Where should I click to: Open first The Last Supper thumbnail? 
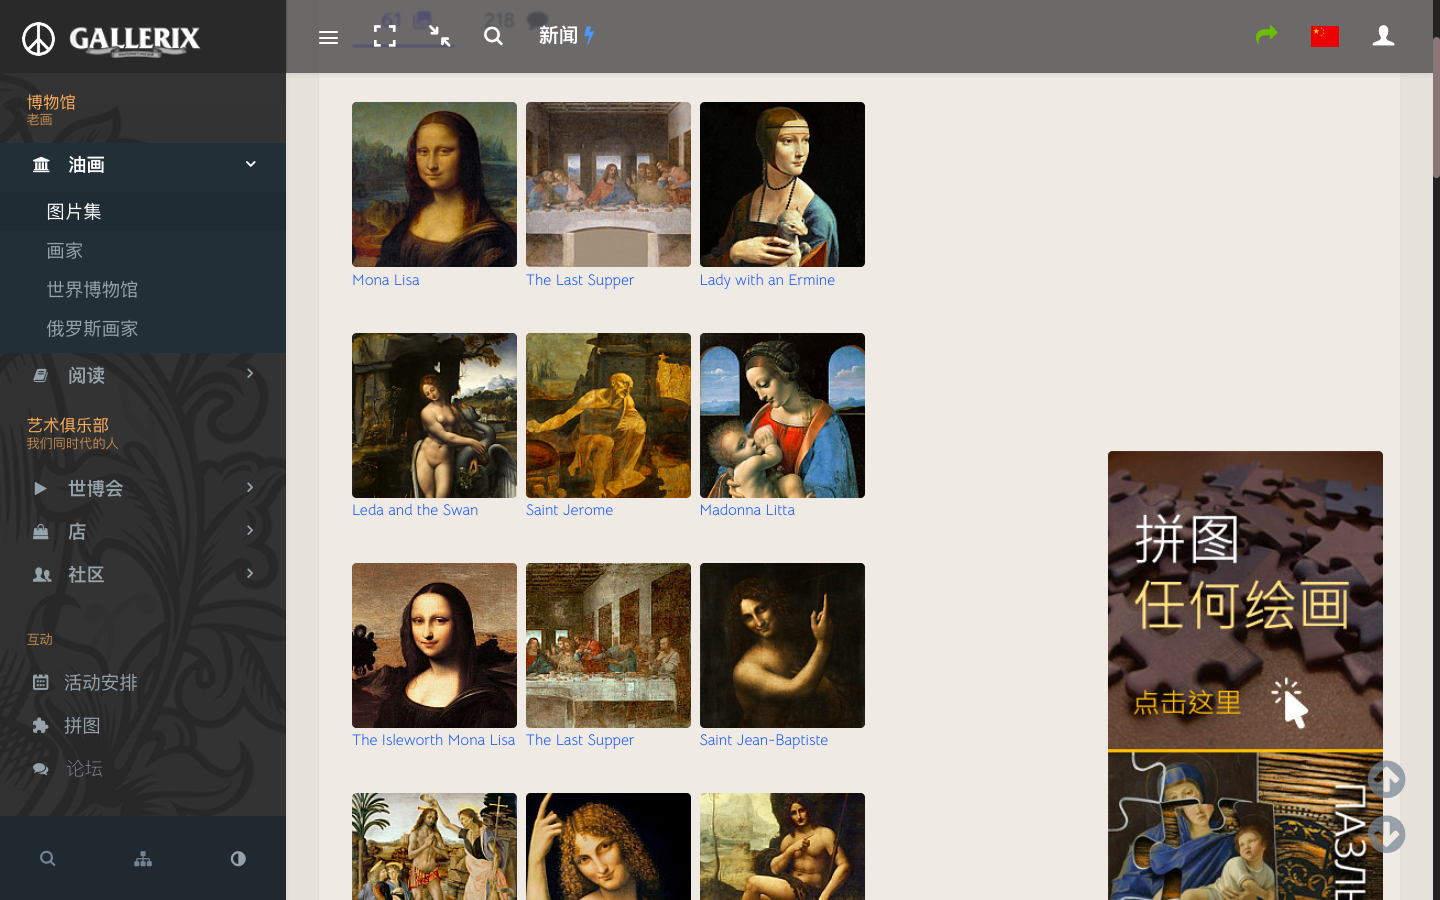point(608,184)
